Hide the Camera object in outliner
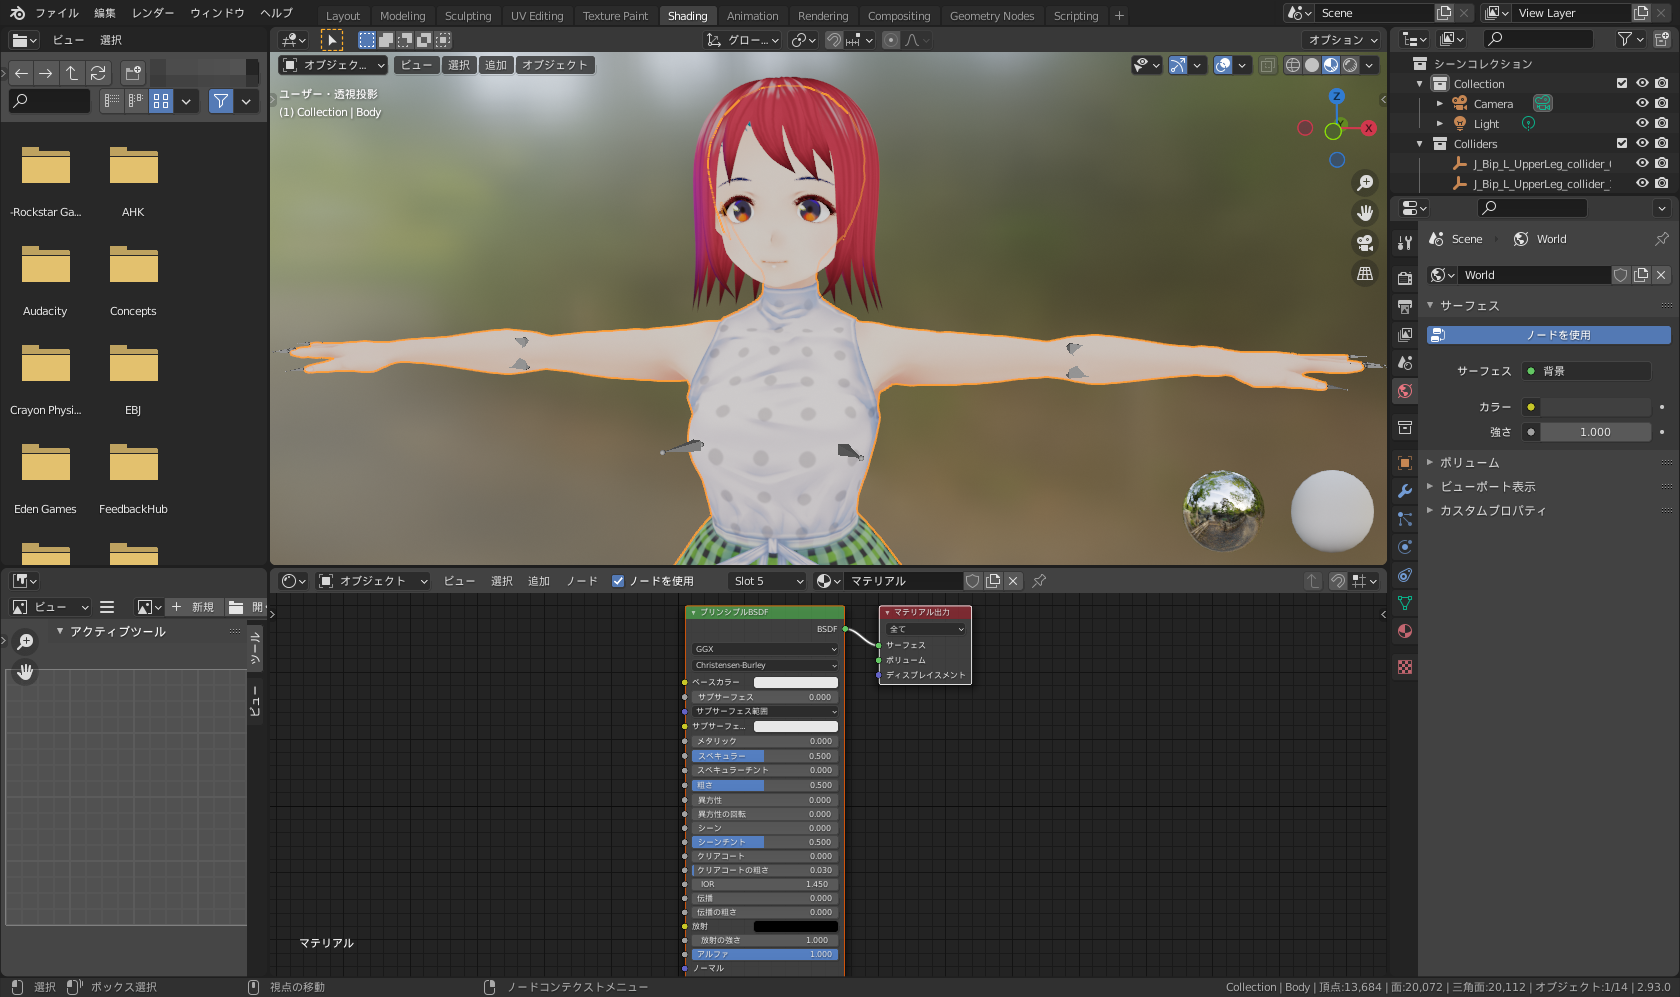Viewport: 1680px width, 997px height. pyautogui.click(x=1642, y=103)
